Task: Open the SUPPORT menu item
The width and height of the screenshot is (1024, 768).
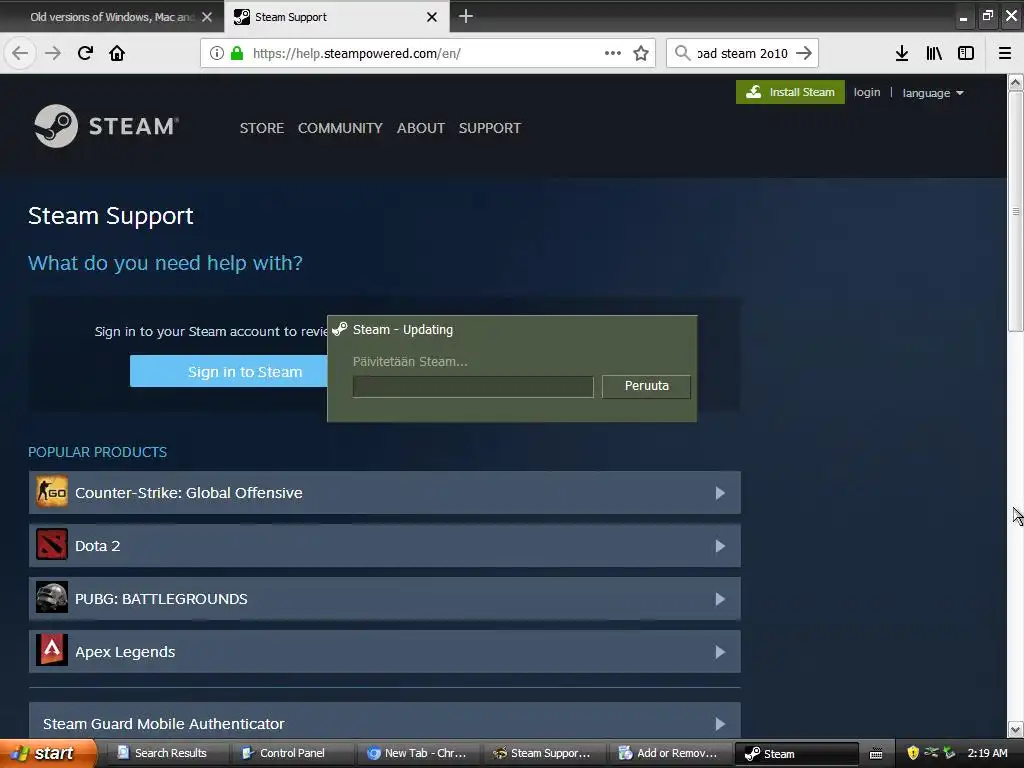Action: pos(490,128)
